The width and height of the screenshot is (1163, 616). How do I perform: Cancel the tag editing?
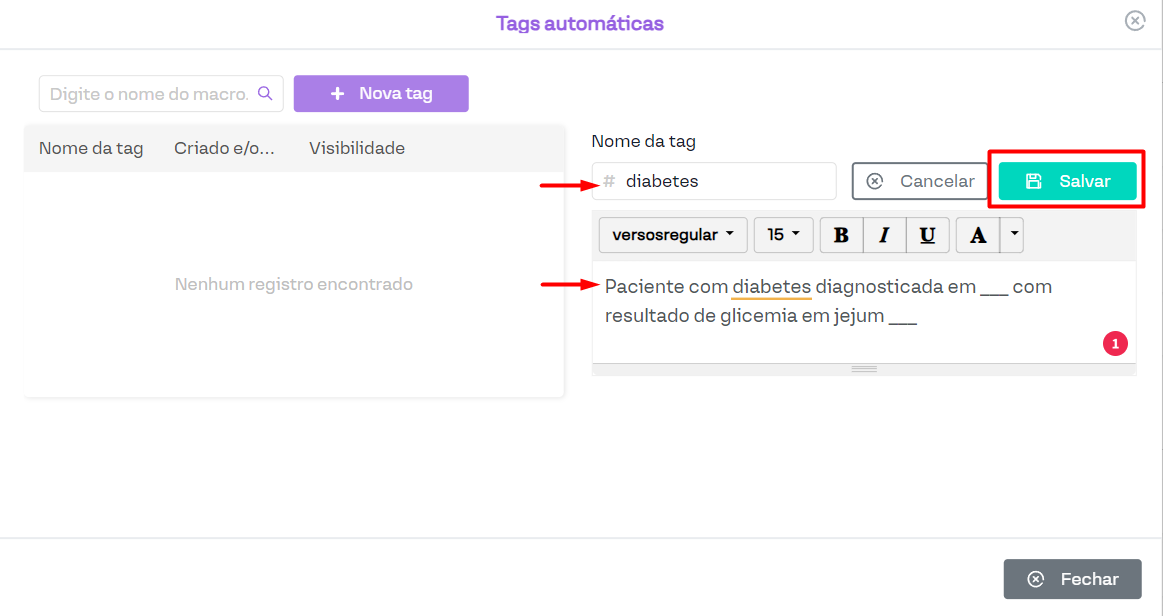coord(920,181)
